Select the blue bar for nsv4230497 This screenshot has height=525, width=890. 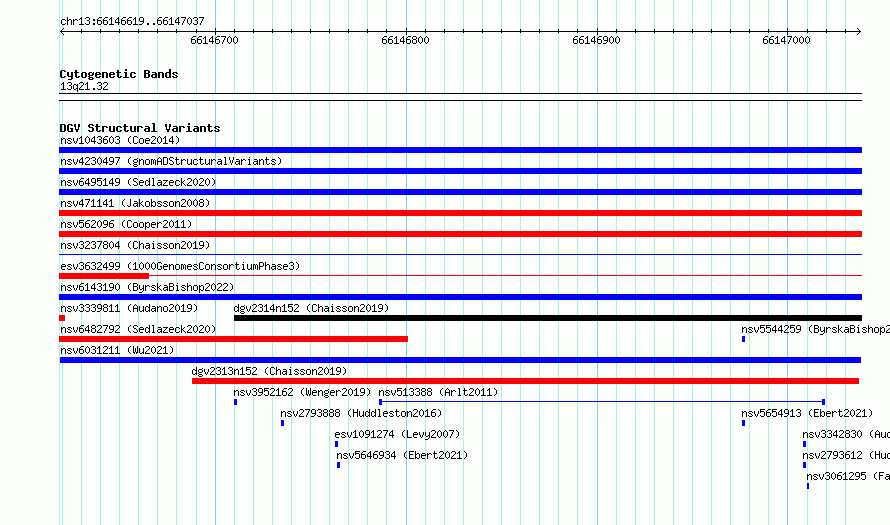click(x=460, y=171)
